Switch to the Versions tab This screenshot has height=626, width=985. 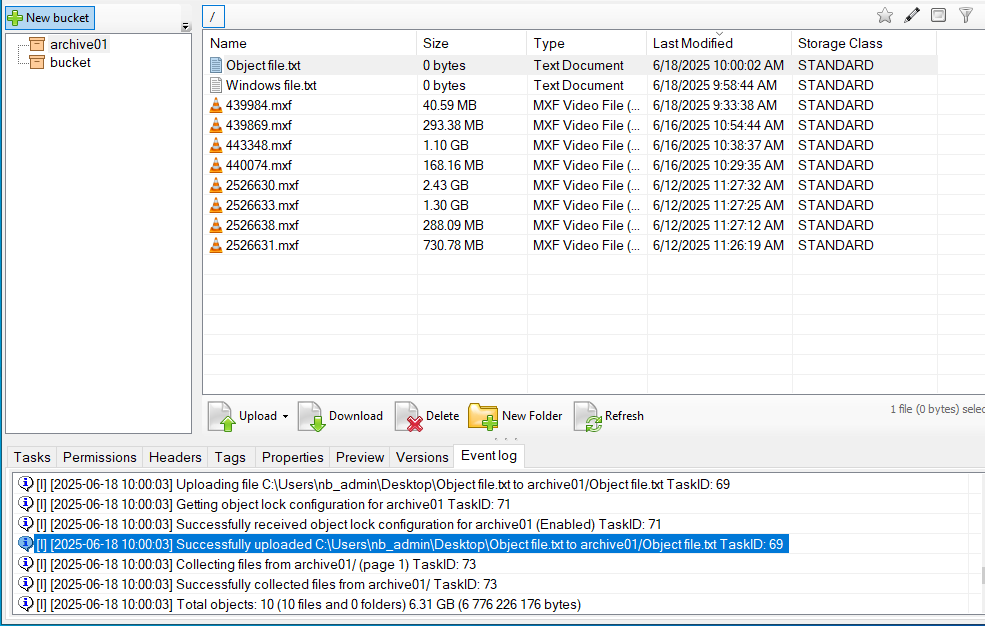(x=422, y=457)
